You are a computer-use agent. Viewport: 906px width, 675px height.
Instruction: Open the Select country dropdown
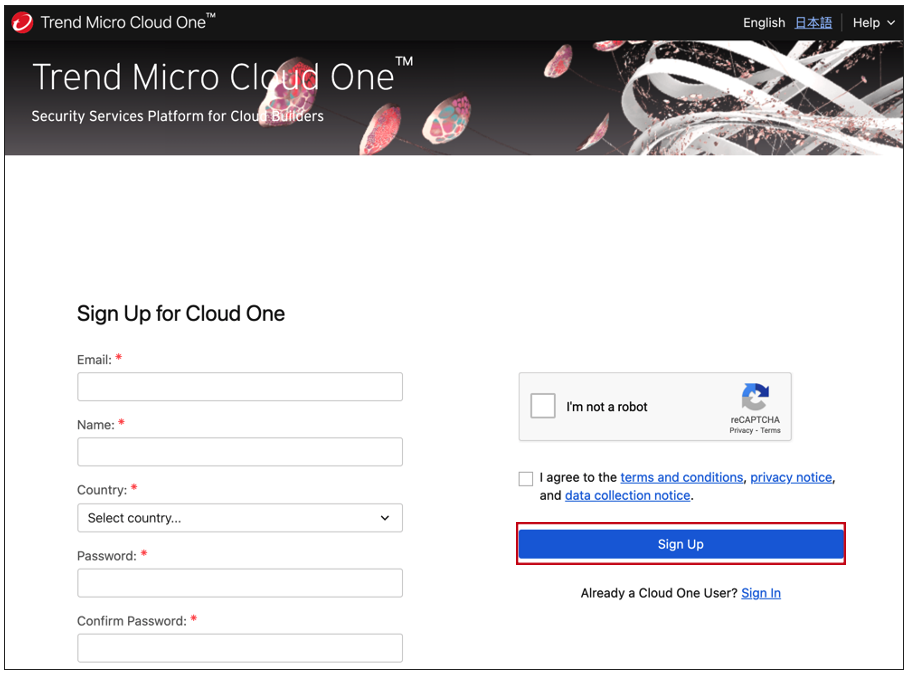click(240, 518)
